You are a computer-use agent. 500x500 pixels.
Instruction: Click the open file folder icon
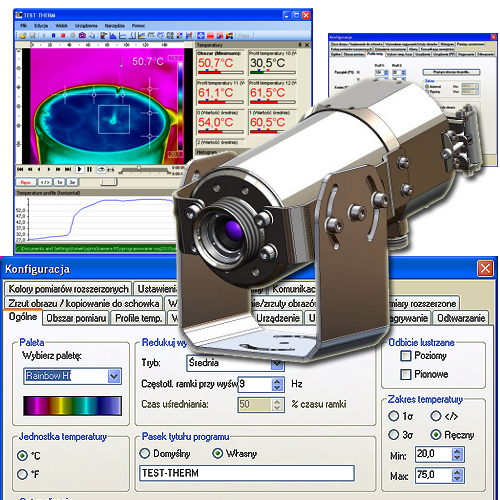tap(23, 35)
